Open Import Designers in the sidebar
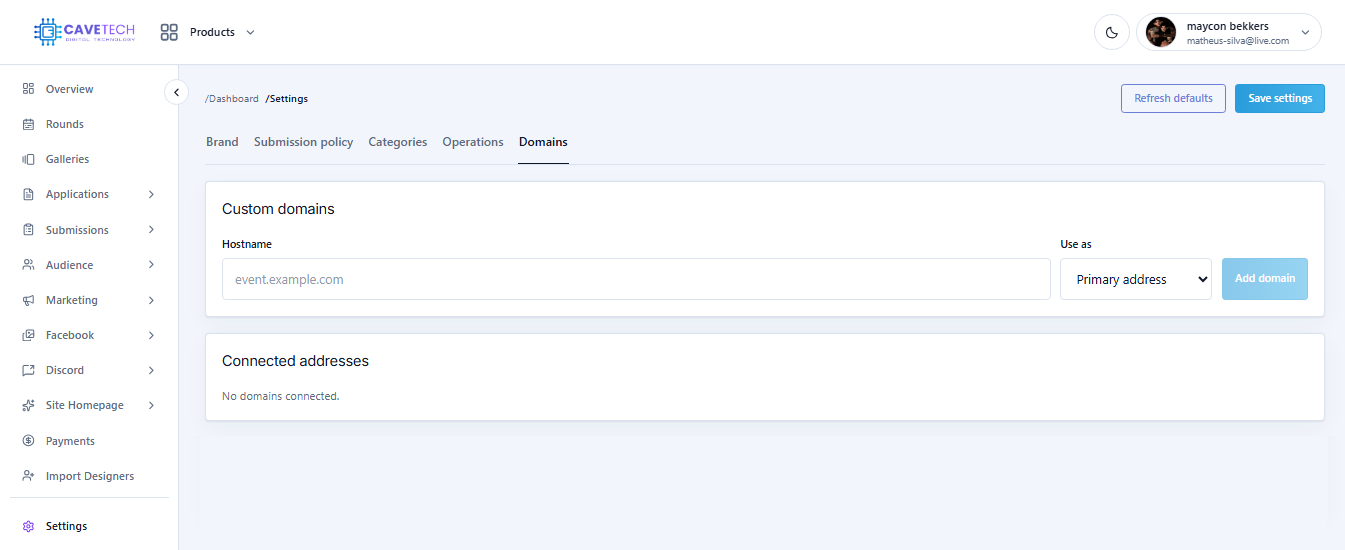The width and height of the screenshot is (1345, 550). coord(89,476)
